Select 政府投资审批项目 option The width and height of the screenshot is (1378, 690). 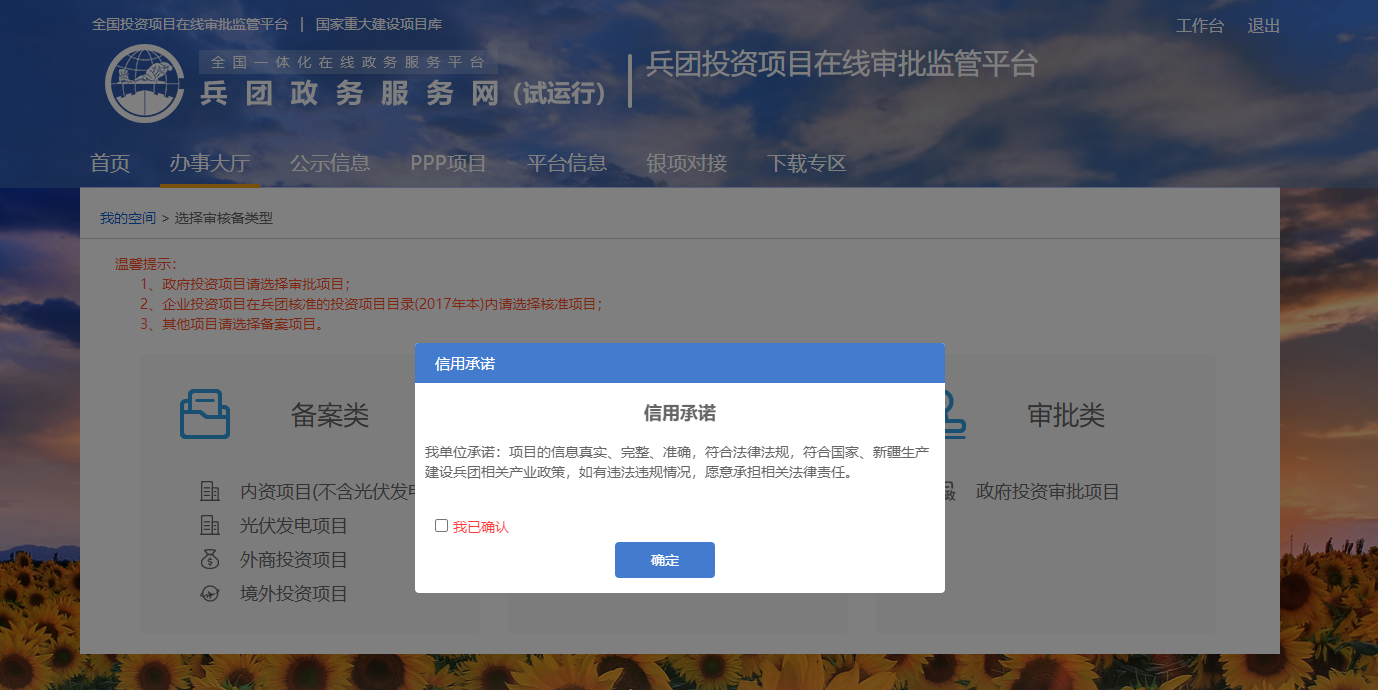click(1047, 492)
